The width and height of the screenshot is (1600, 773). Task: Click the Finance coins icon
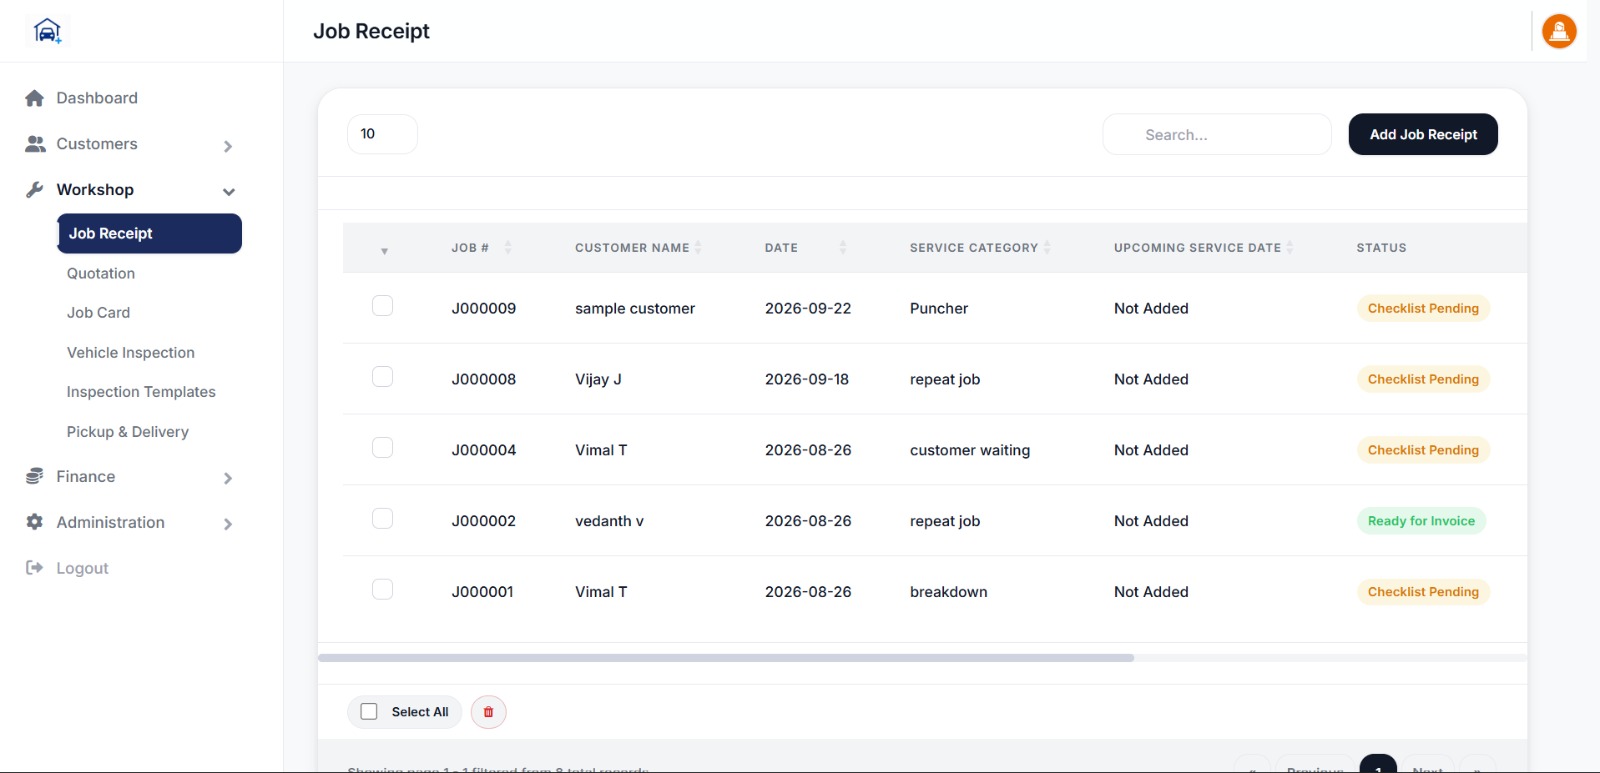click(x=35, y=476)
